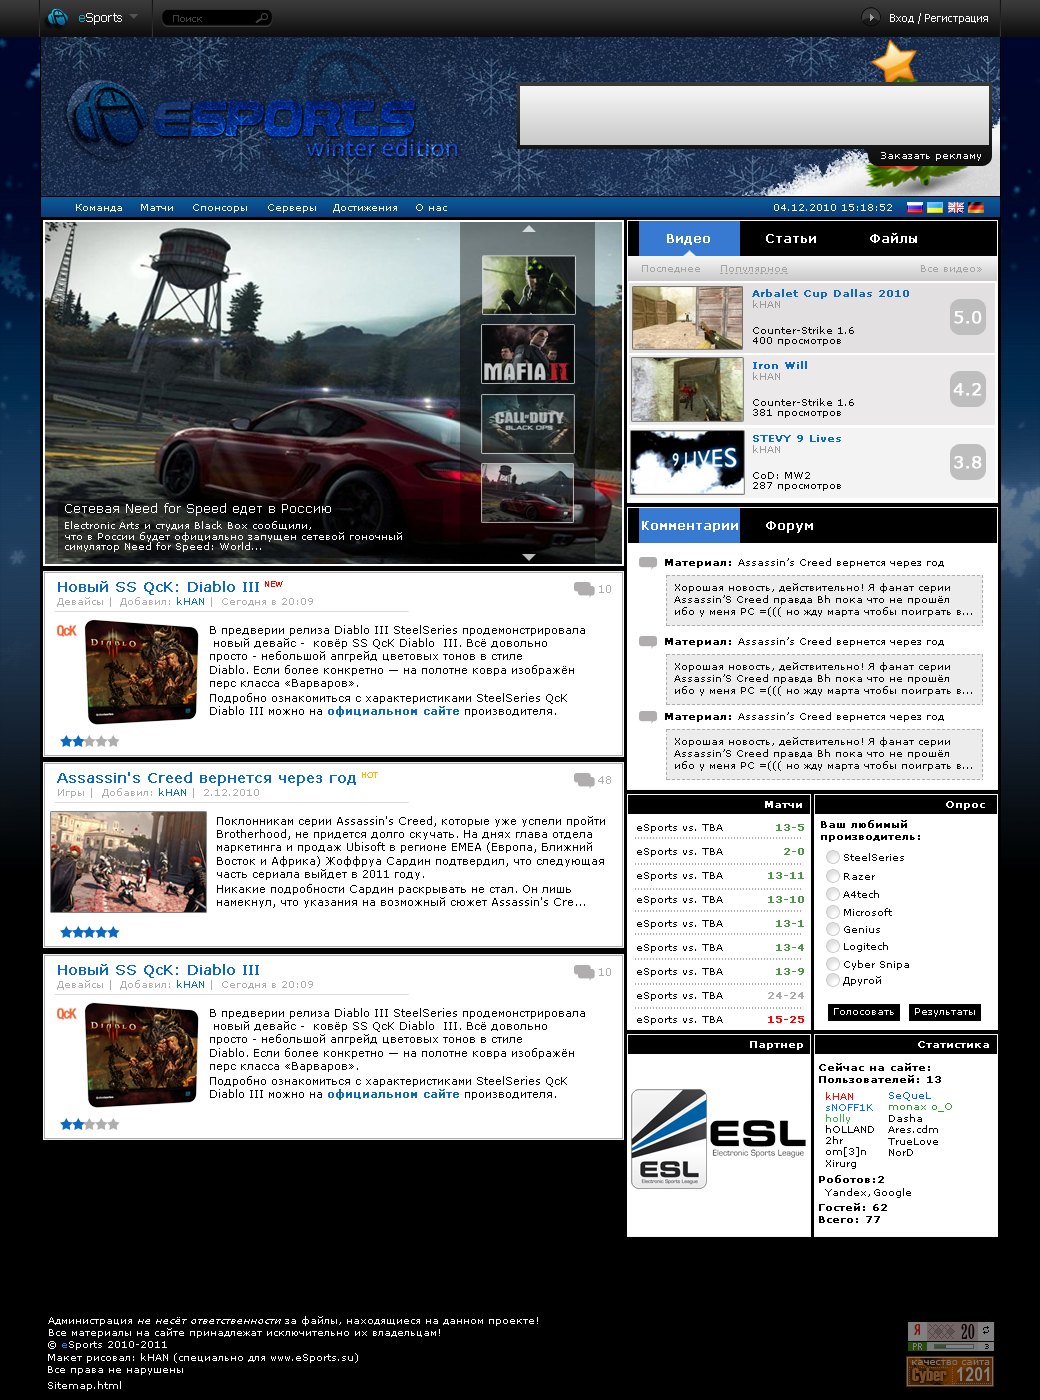1040x1400 pixels.
Task: Open the match with score 13-5
Action: [720, 828]
